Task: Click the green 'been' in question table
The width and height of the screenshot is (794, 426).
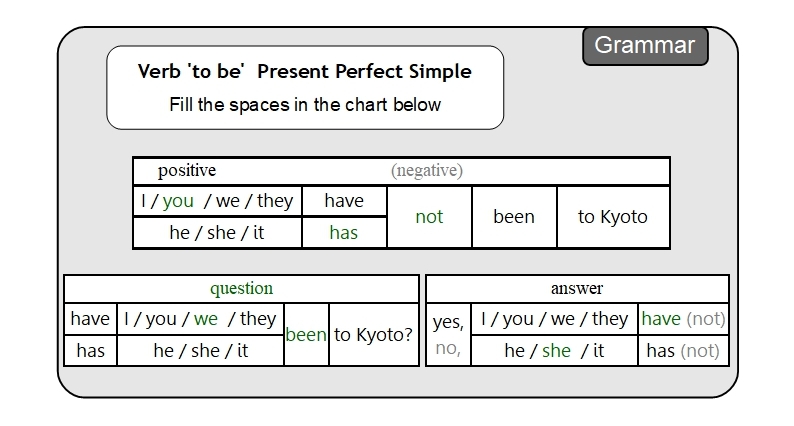Action: point(306,335)
